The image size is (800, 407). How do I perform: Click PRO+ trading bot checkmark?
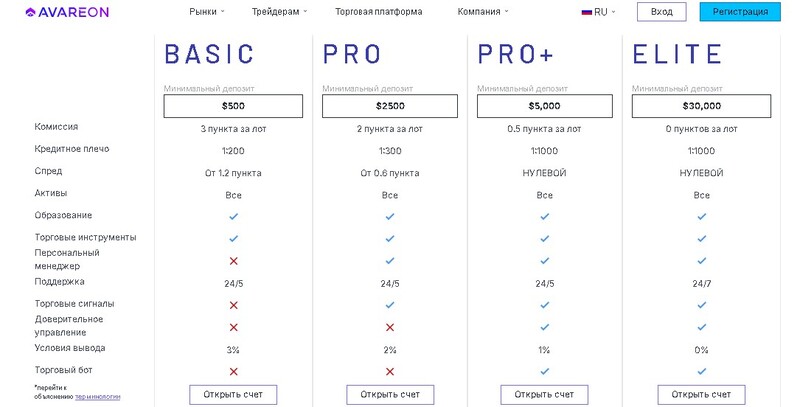544,371
